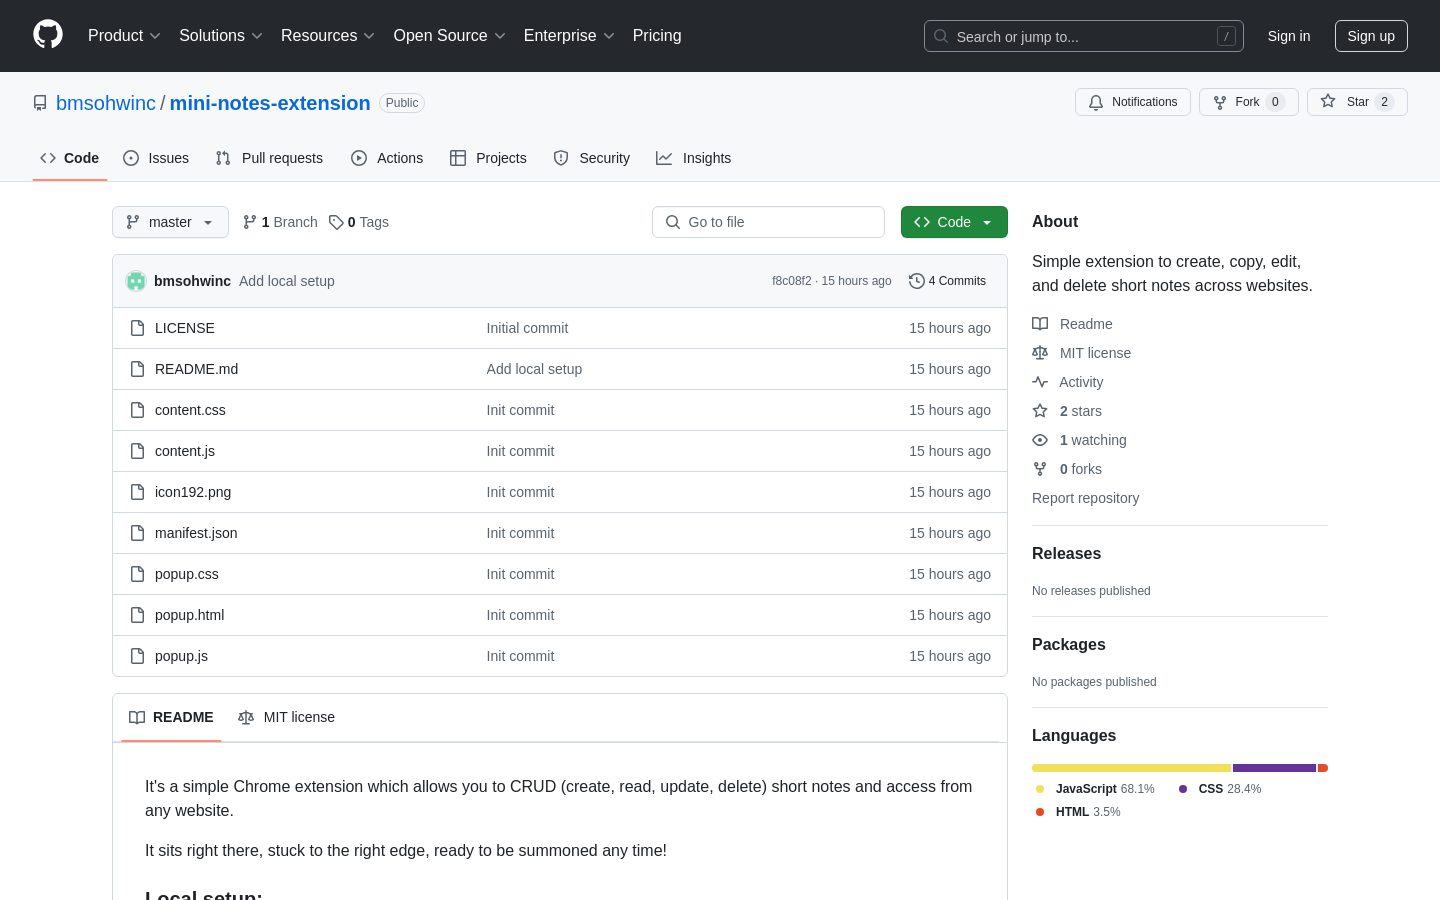Click the tag icon beside 0 Tags
The width and height of the screenshot is (1440, 900).
(336, 222)
